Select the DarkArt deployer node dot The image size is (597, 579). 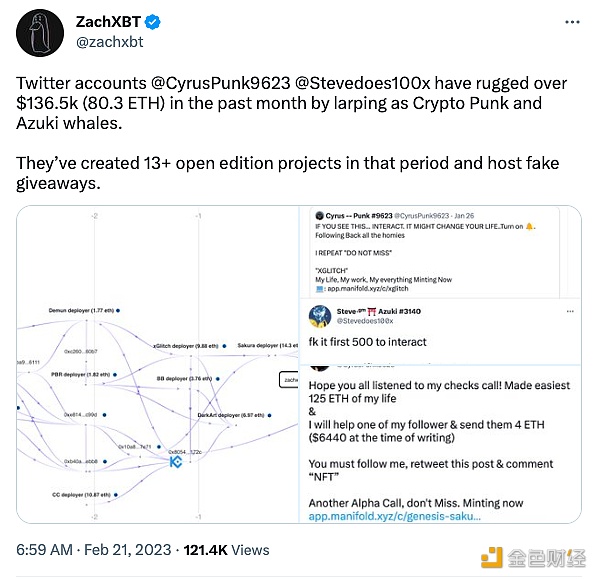pos(270,415)
